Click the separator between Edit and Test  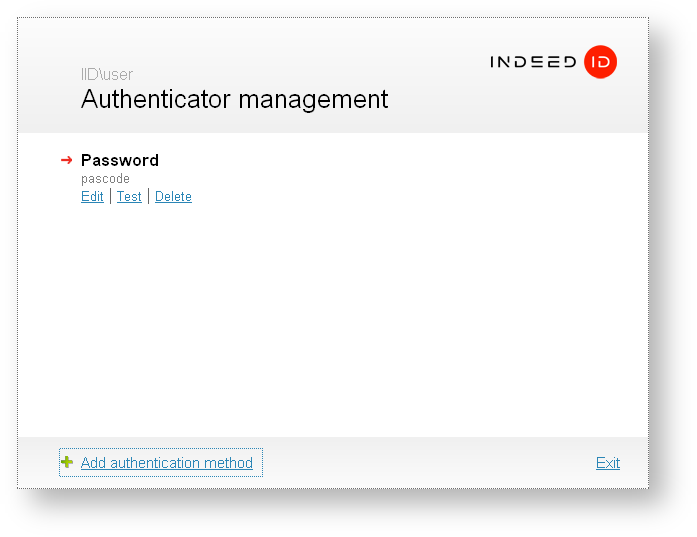click(x=110, y=197)
